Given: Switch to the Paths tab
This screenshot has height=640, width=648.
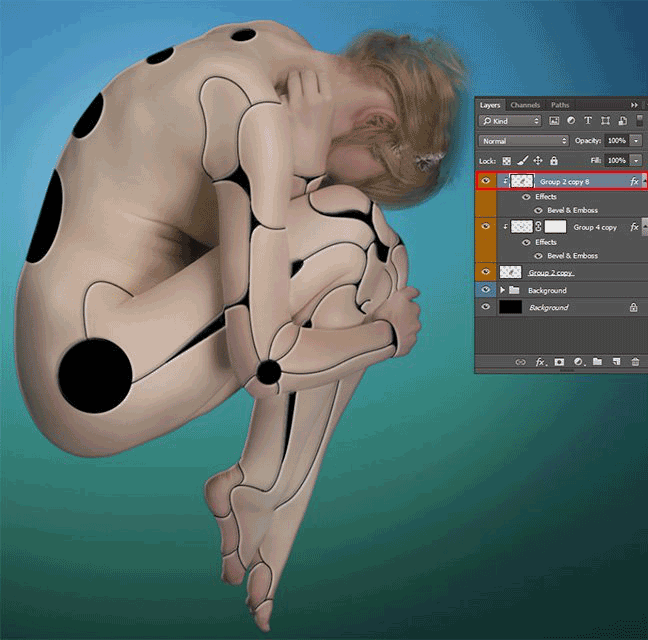Looking at the screenshot, I should [x=560, y=105].
